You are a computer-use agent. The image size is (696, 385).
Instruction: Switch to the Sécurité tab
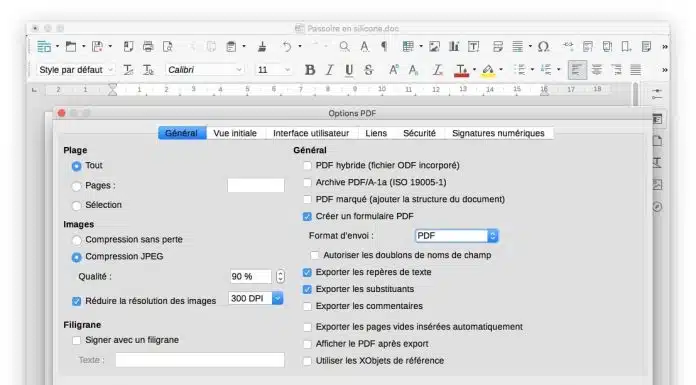(x=419, y=133)
